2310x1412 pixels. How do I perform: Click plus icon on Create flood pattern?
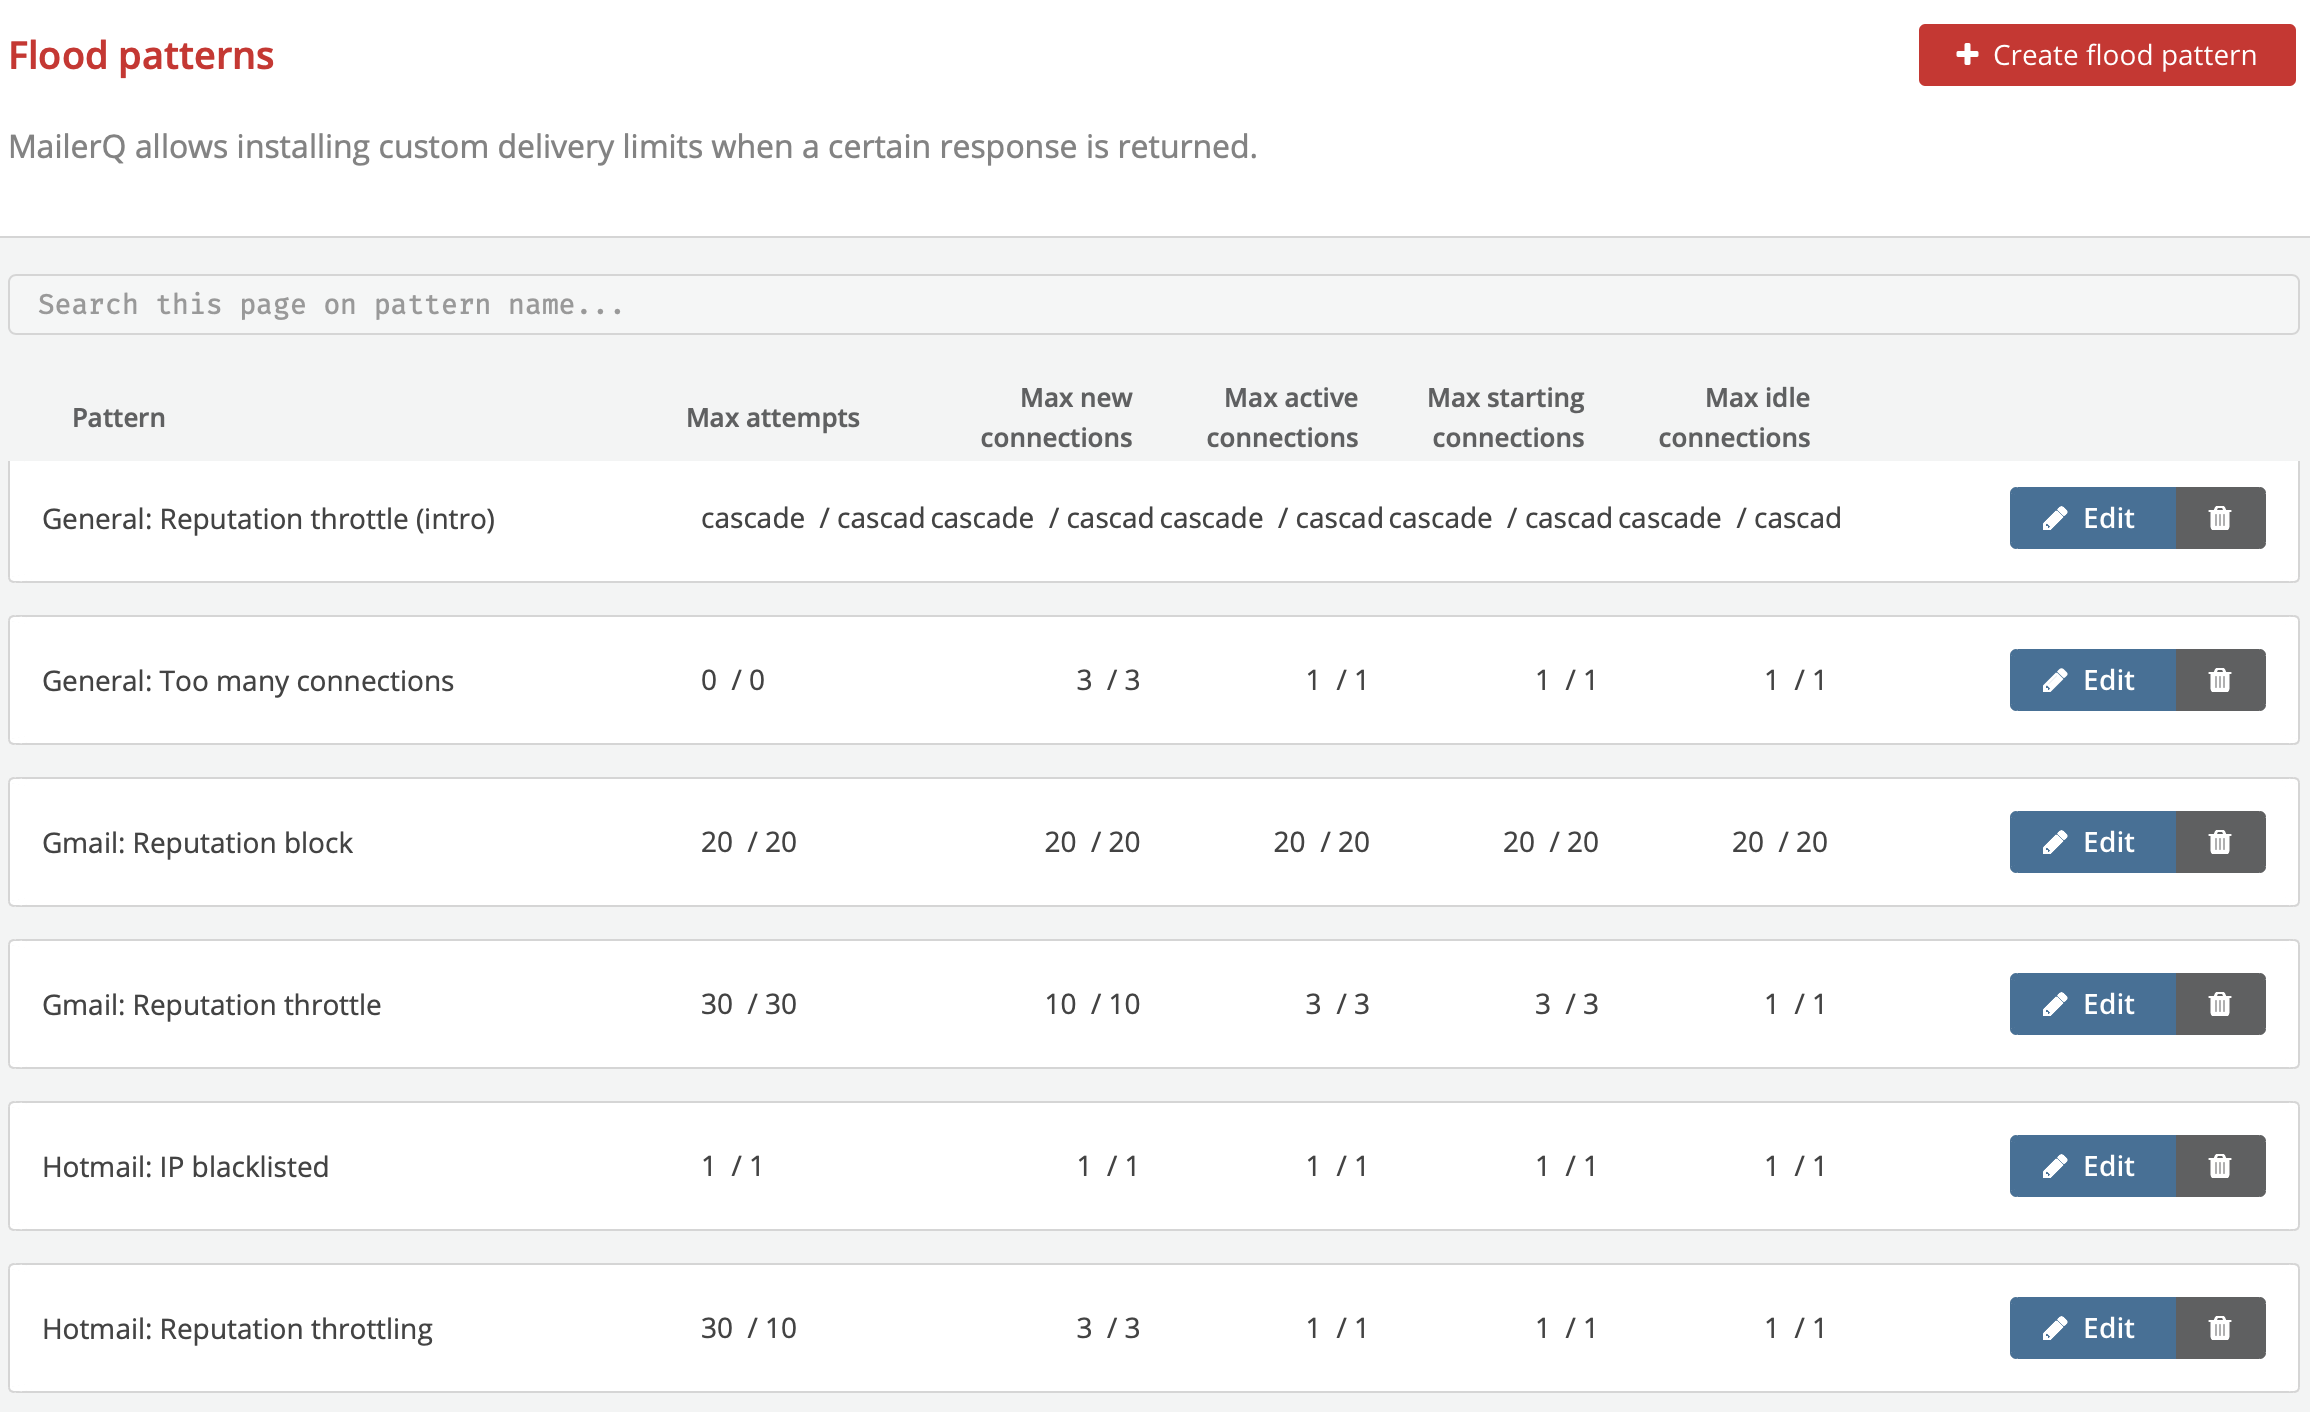tap(1967, 55)
